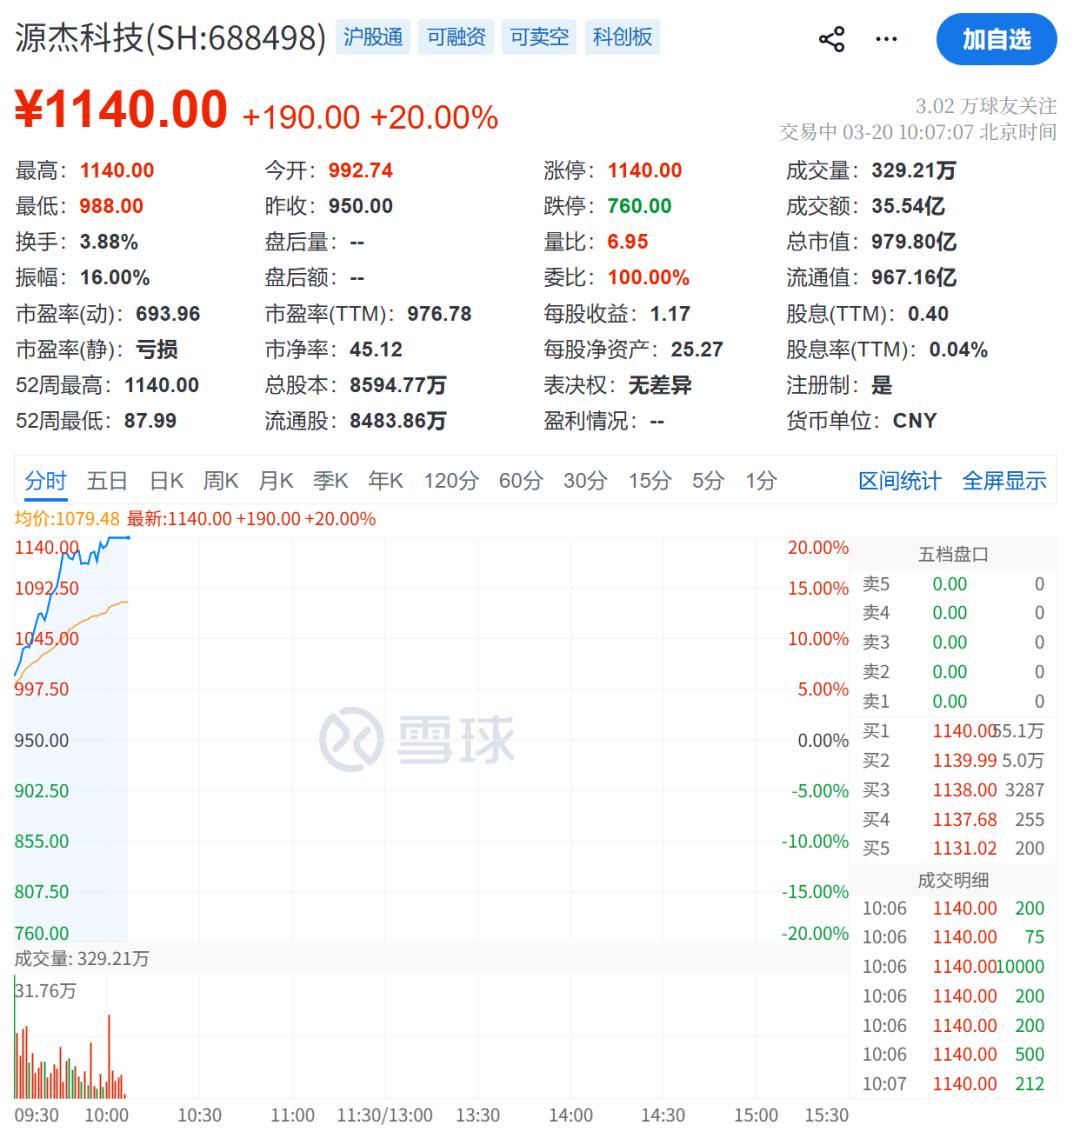Screen dimensions: 1080x1145
Task: Click the trade row with volume 75
Action: coord(953,937)
